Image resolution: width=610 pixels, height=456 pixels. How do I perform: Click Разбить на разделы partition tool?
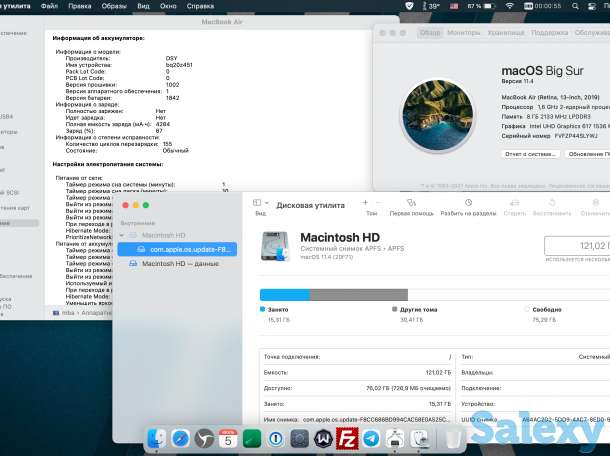468,207
